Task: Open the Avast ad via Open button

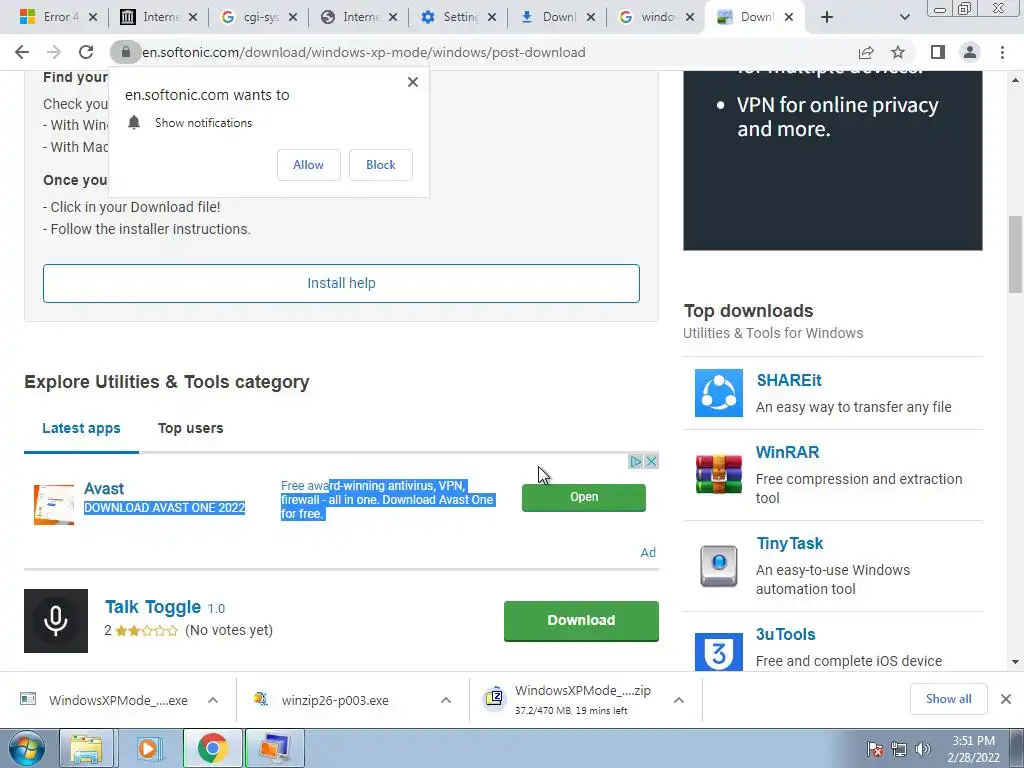Action: click(584, 497)
